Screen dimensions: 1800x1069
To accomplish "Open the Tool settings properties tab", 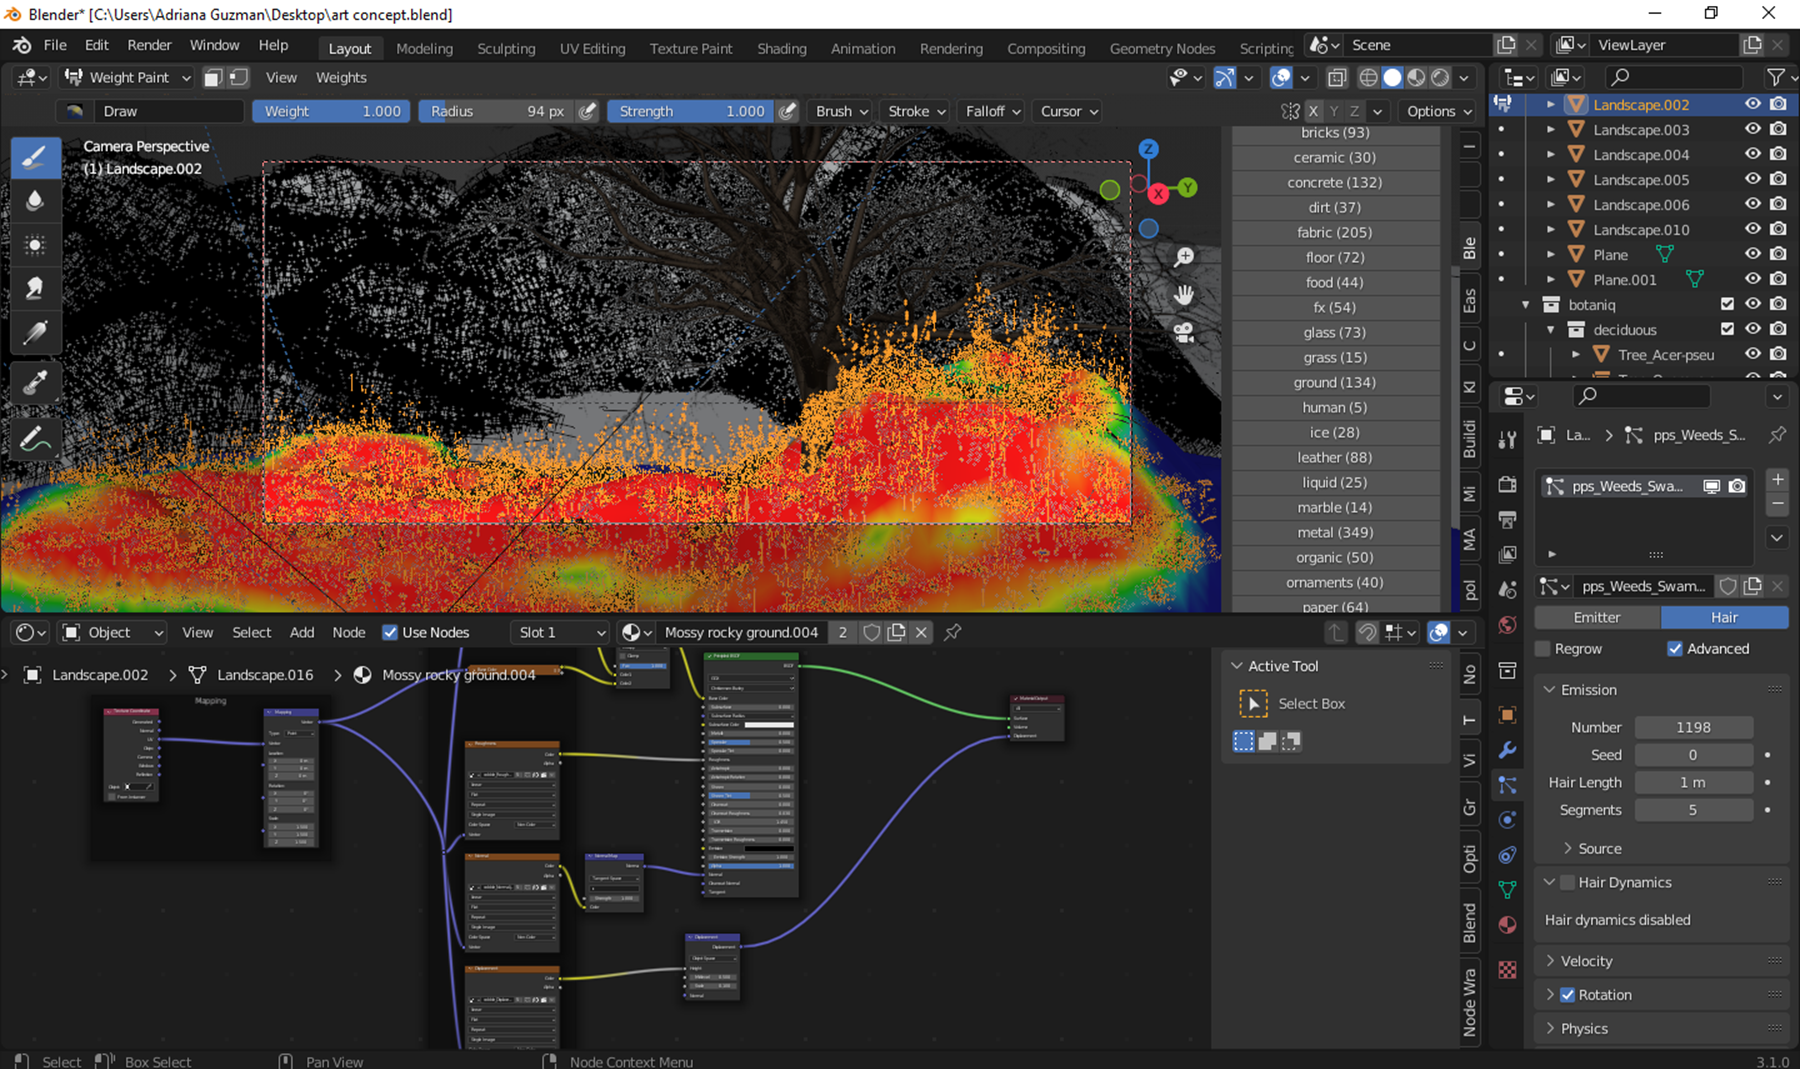I will point(1508,440).
